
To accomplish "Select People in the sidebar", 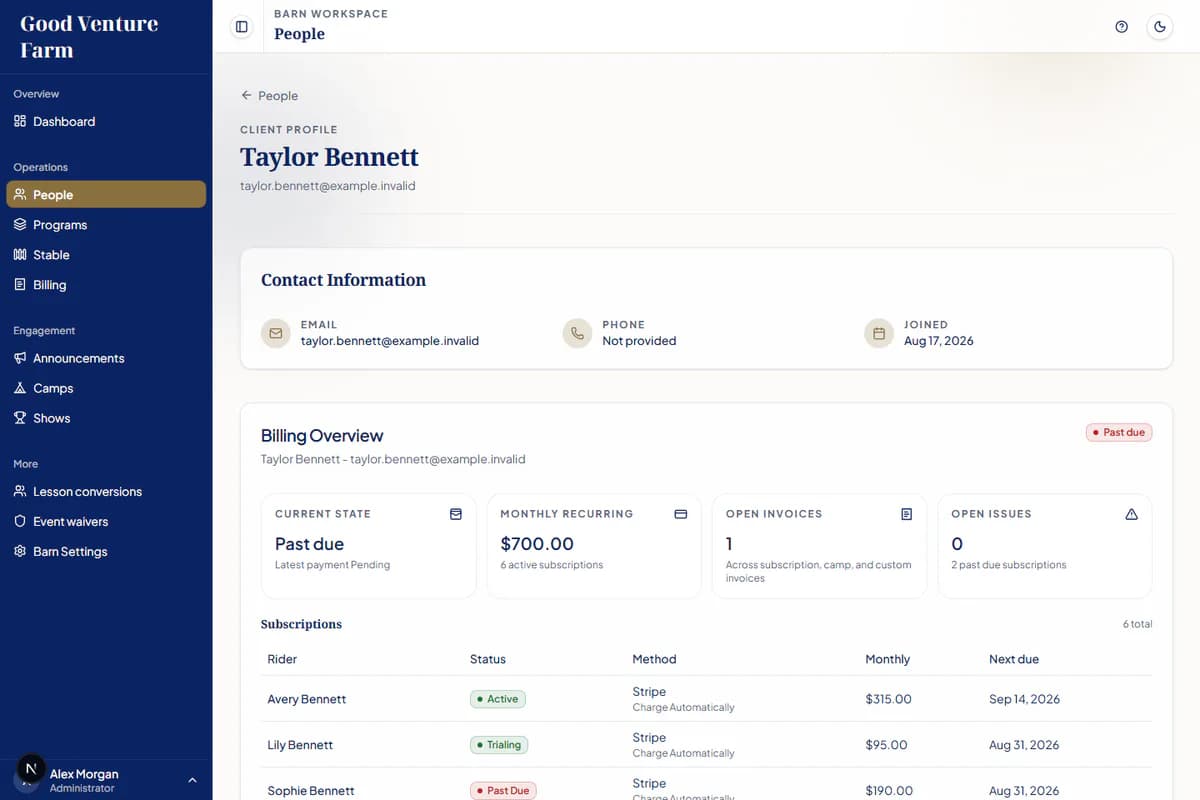I will tap(106, 194).
